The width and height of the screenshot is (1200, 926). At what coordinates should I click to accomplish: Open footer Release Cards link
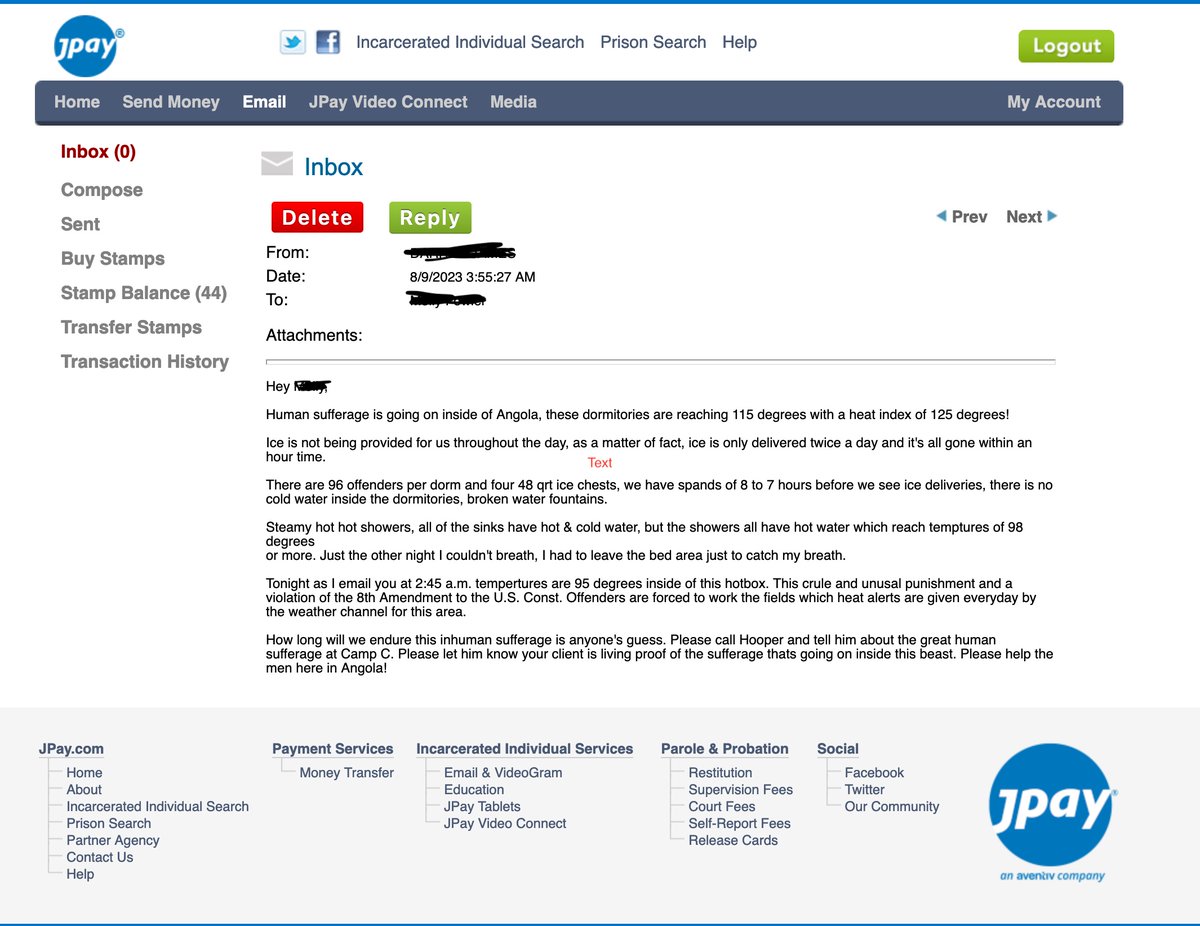733,841
